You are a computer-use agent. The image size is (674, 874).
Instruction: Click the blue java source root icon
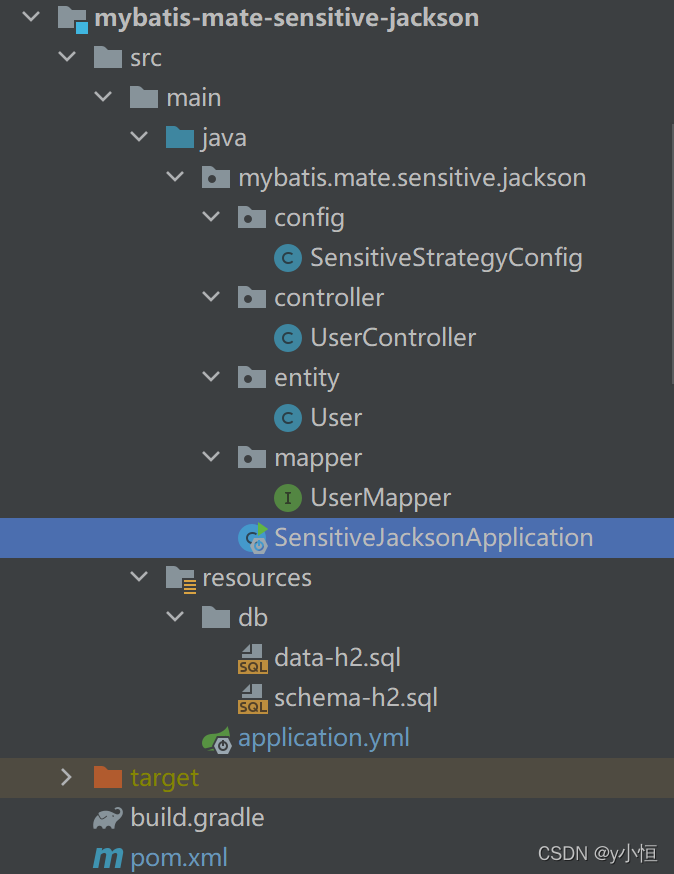click(x=180, y=138)
